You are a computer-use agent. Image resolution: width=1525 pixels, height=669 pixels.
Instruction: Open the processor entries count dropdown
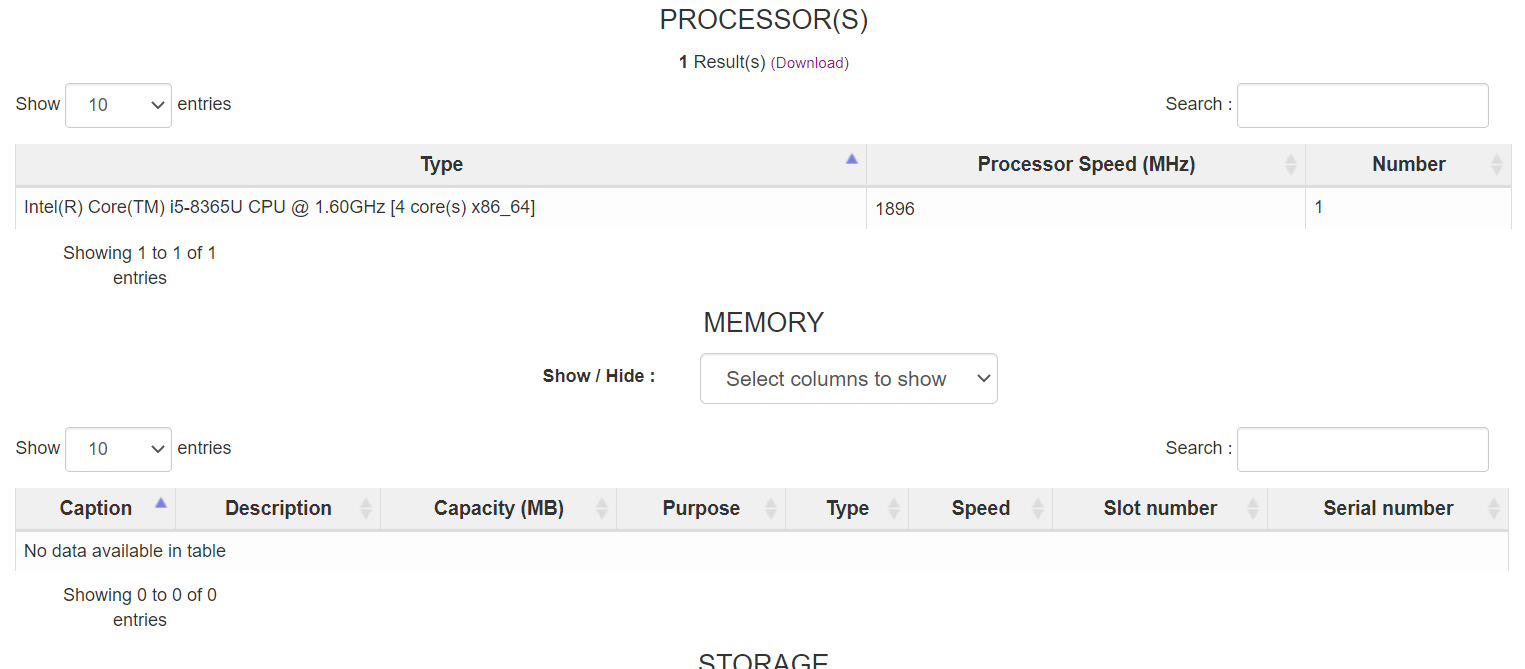tap(118, 105)
